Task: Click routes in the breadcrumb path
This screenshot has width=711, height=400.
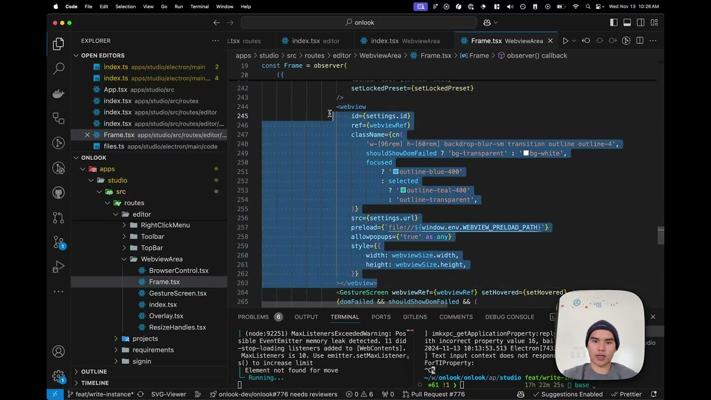Action: [314, 55]
